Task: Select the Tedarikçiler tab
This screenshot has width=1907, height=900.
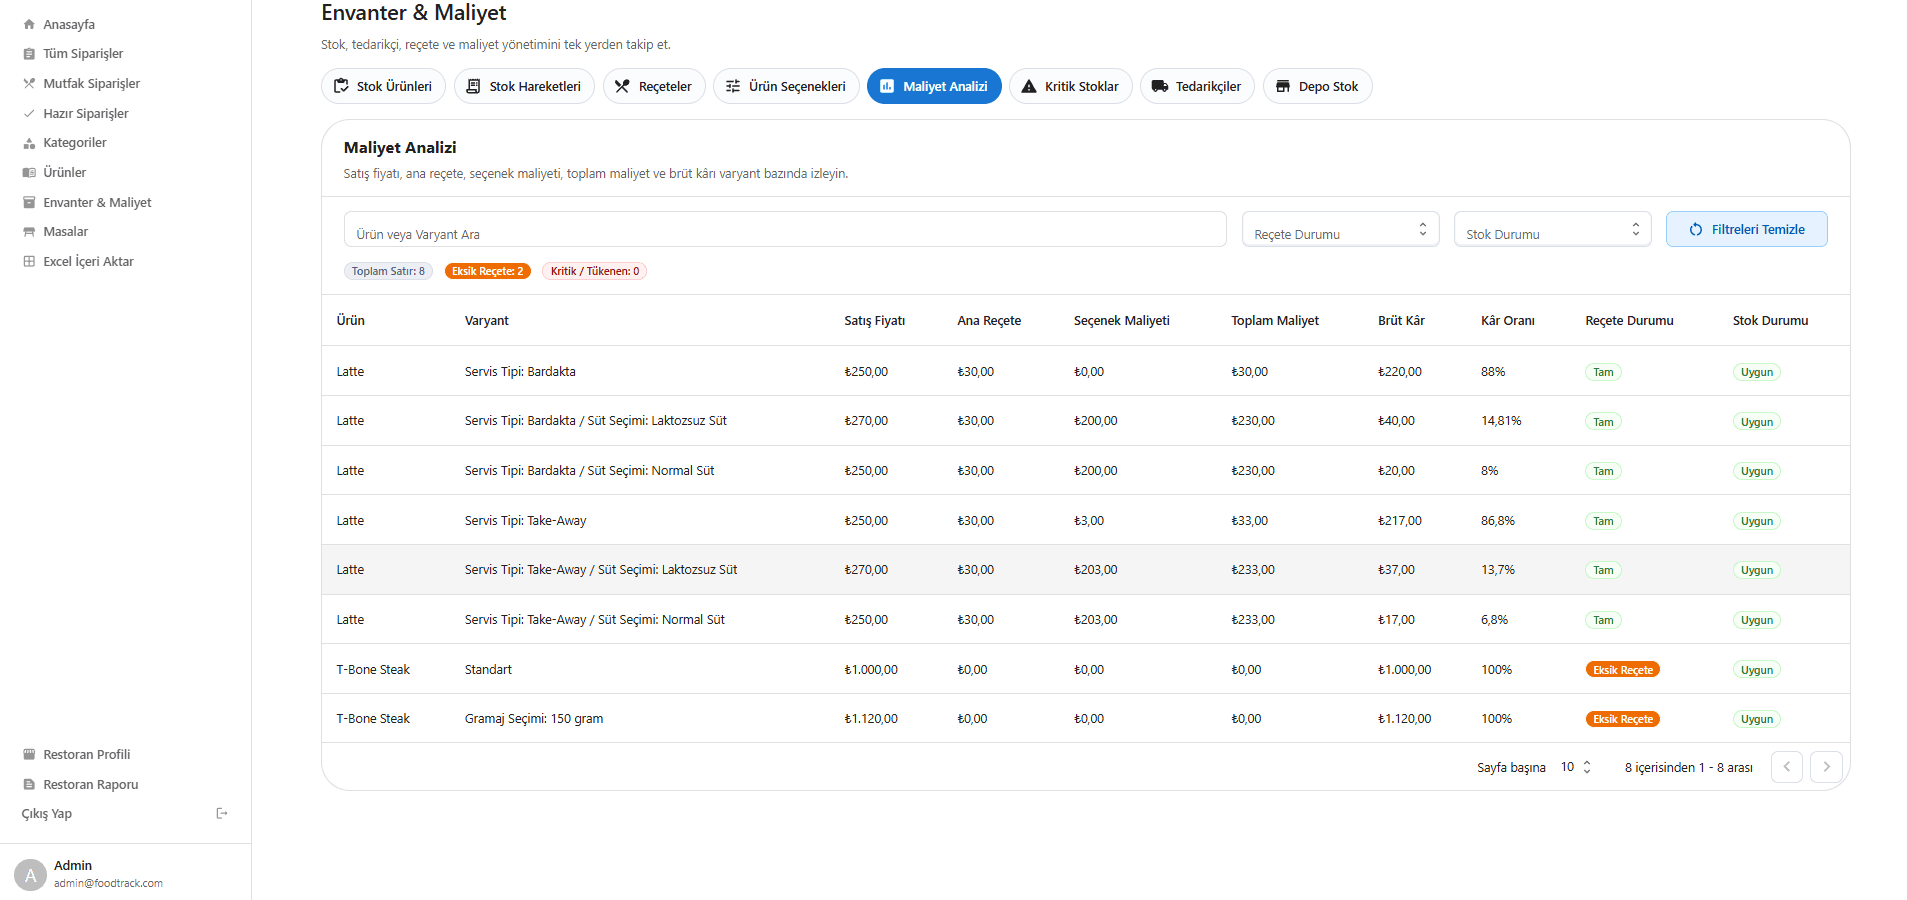Action: pyautogui.click(x=1197, y=86)
